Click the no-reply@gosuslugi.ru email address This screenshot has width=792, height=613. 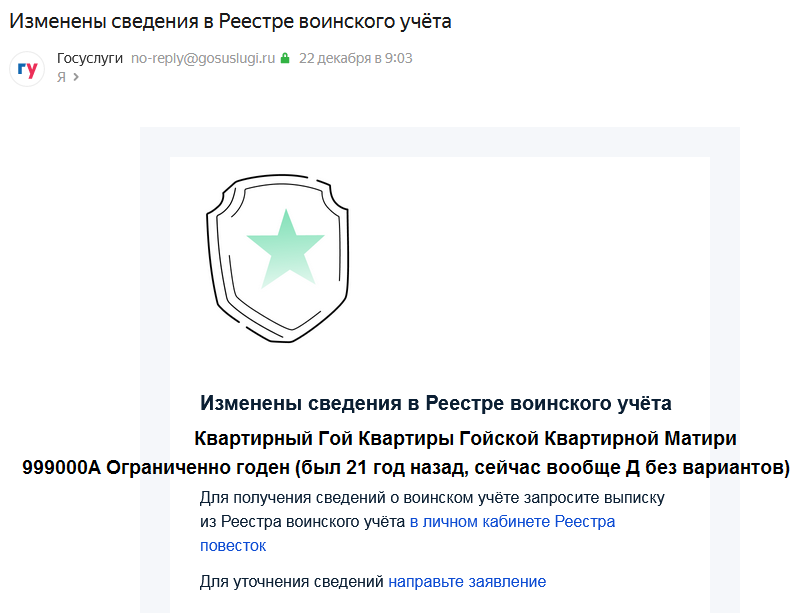tap(202, 58)
